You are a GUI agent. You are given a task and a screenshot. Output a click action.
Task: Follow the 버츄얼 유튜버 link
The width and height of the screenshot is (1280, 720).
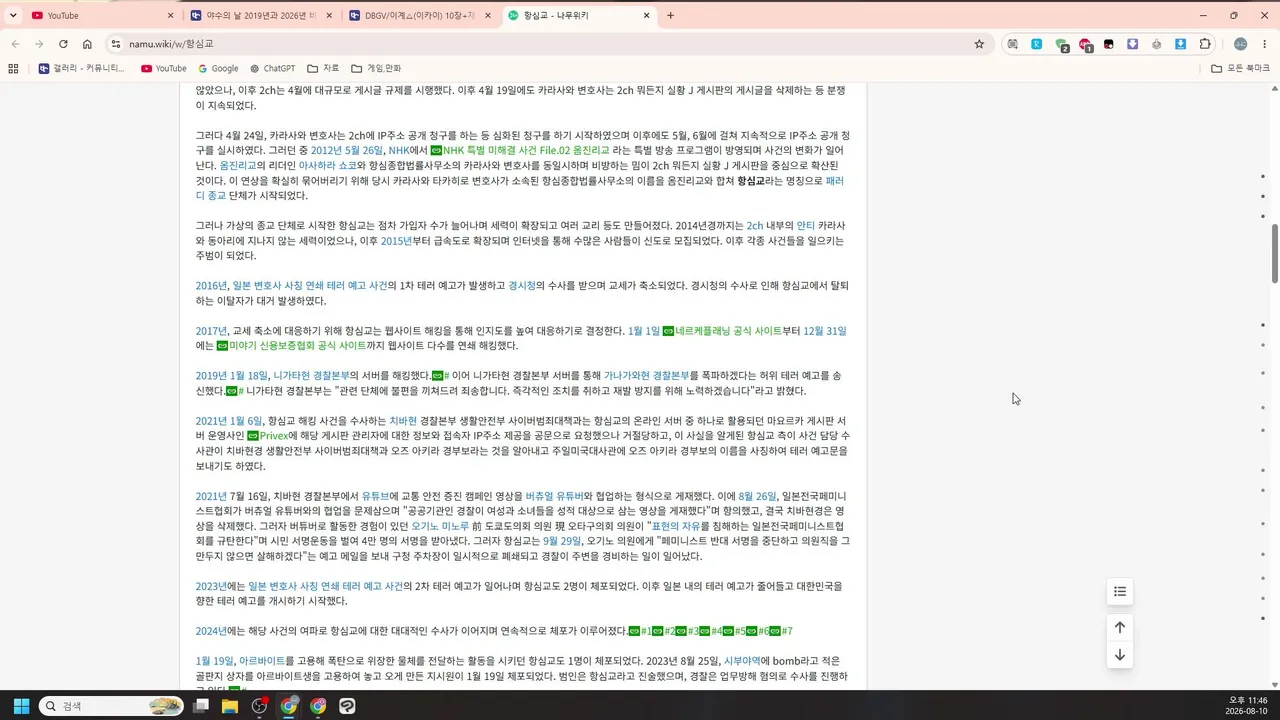coord(555,495)
